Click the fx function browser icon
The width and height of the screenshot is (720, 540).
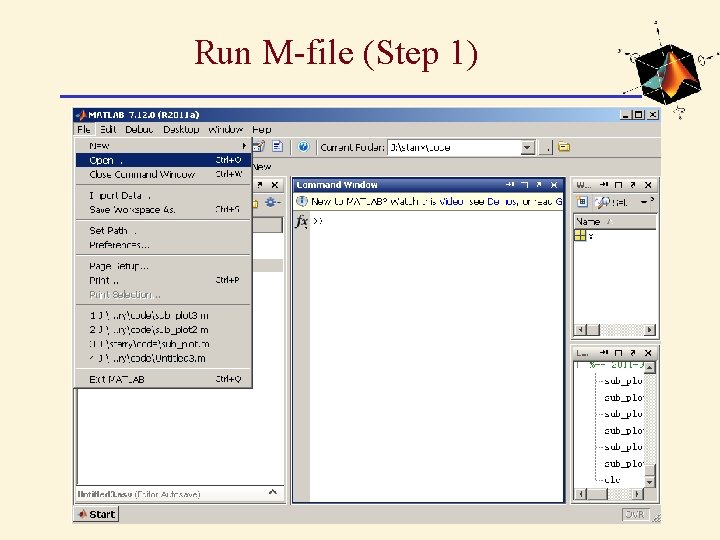pyautogui.click(x=301, y=221)
